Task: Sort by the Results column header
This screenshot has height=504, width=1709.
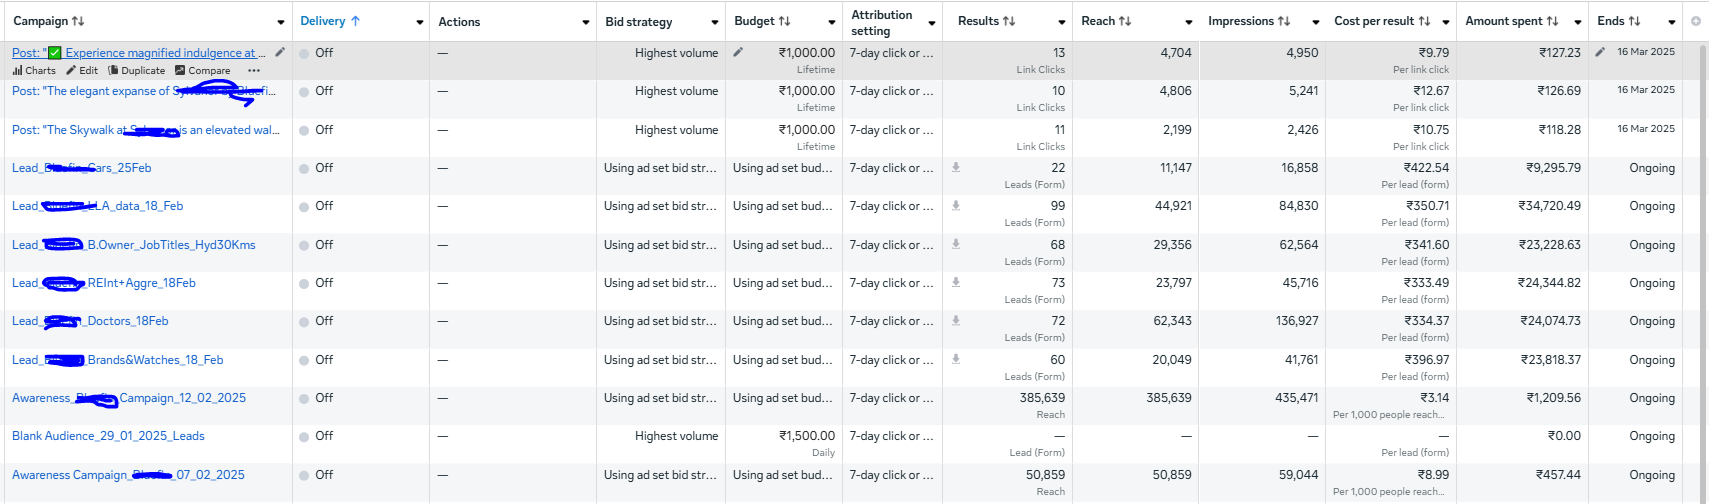Action: tap(986, 21)
